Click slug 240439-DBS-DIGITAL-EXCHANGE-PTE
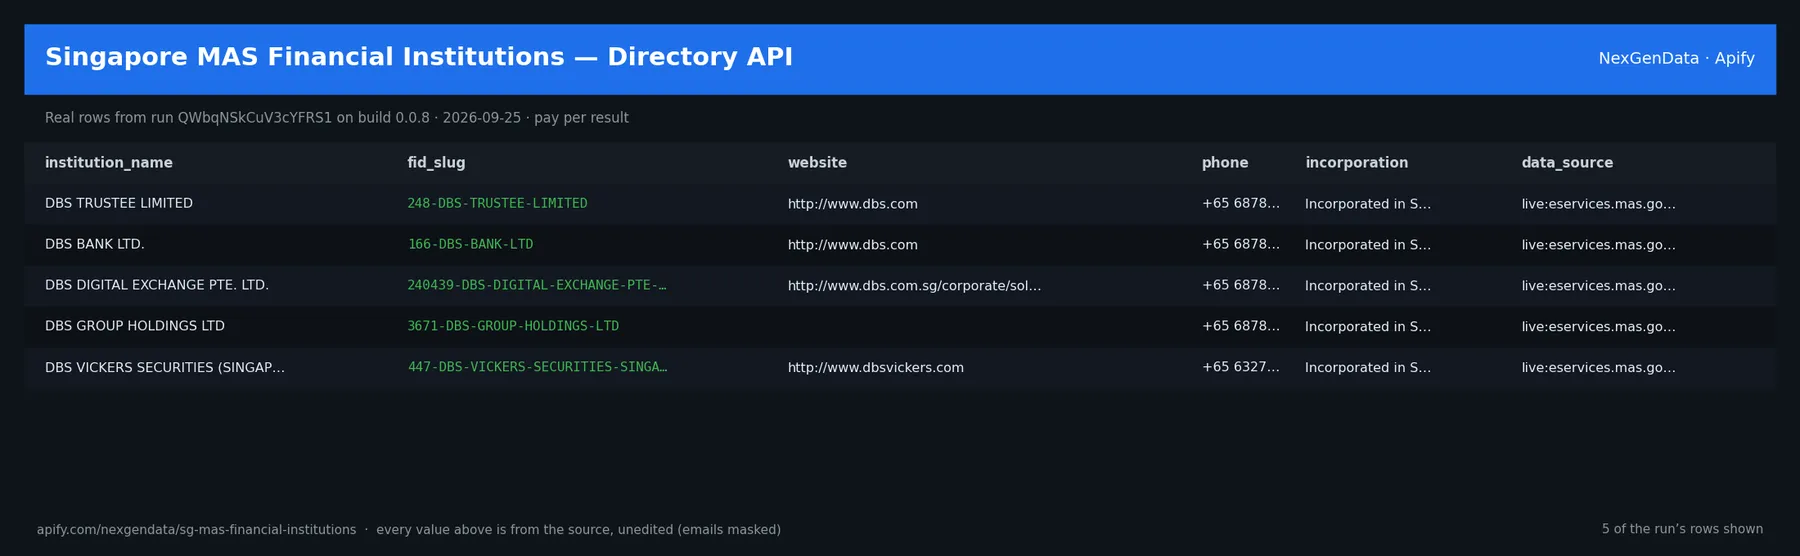The image size is (1800, 556). coord(537,286)
